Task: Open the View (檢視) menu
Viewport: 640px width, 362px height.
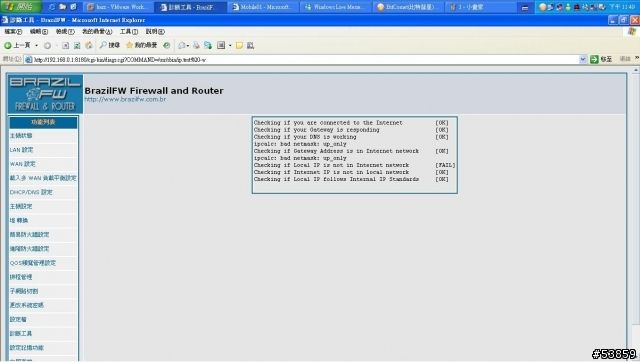Action: [x=65, y=31]
